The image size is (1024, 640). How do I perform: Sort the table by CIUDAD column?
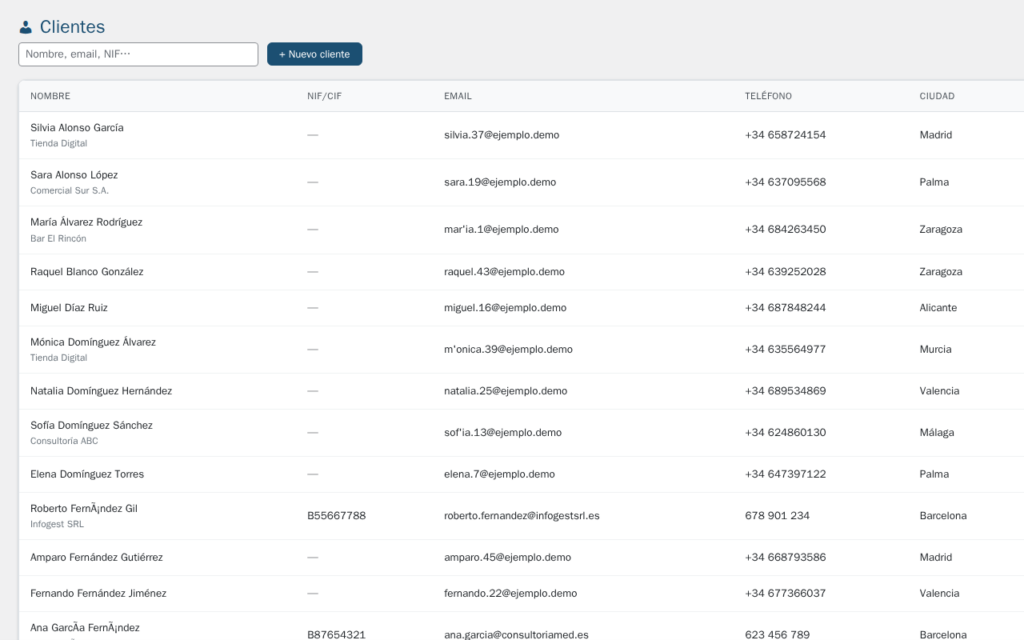coord(937,96)
